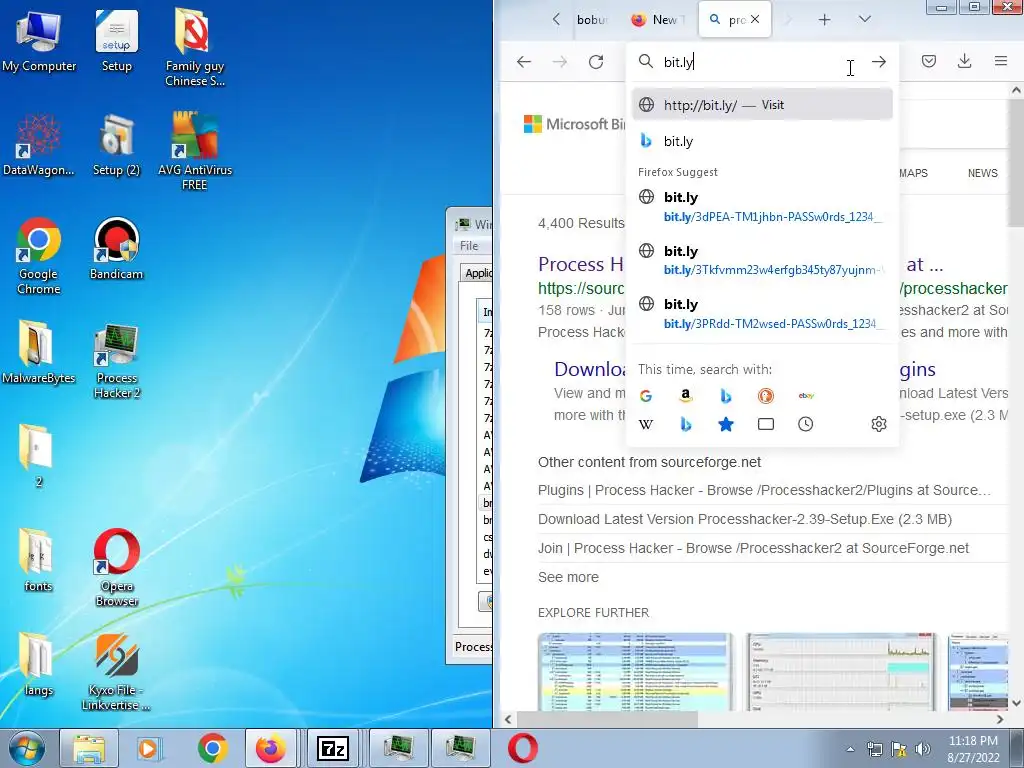
Task: Search history using clock icon
Action: [x=806, y=424]
